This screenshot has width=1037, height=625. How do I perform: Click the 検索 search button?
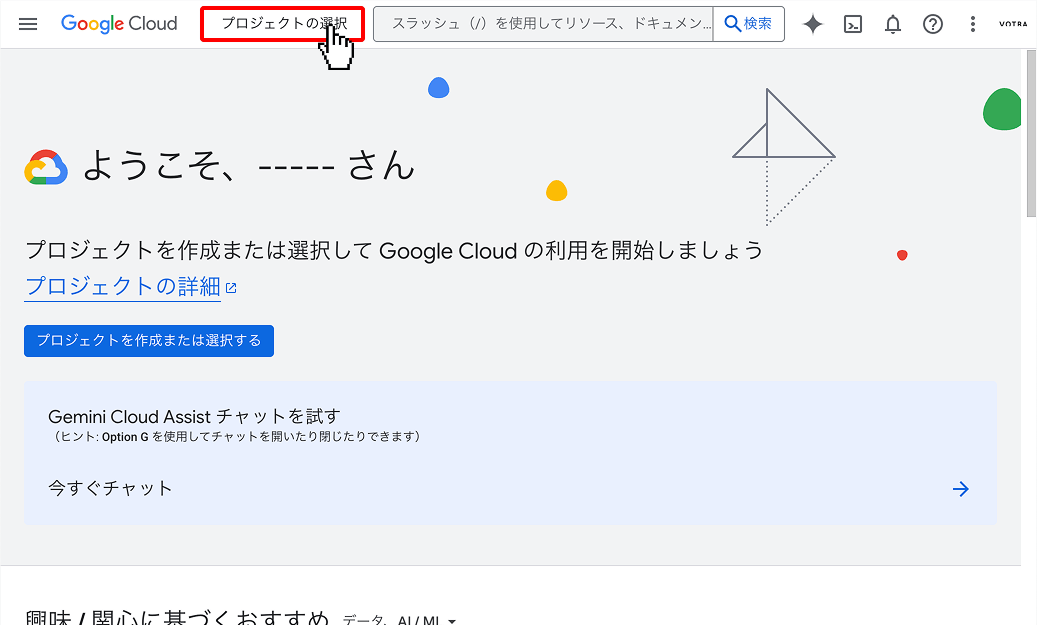(749, 24)
